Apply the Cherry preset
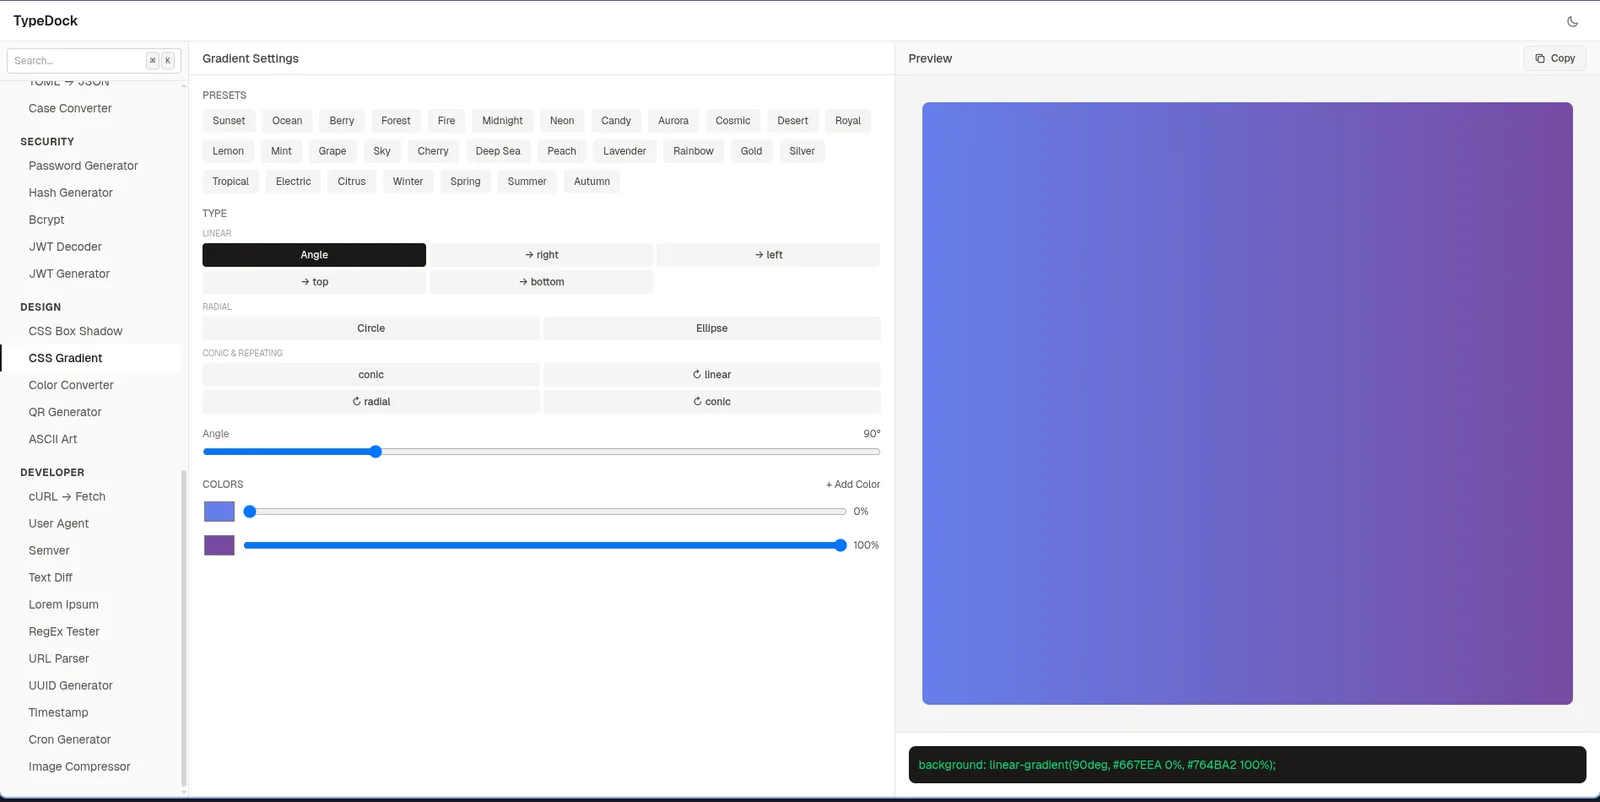 point(433,151)
